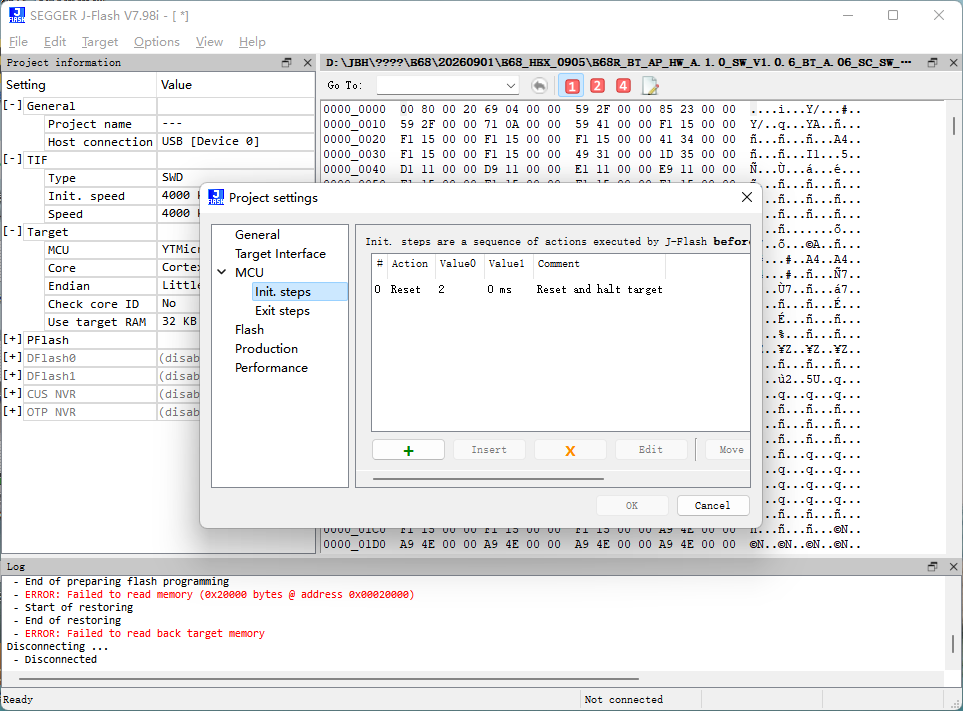Select Init. steps in settings tree
Image resolution: width=963 pixels, height=711 pixels.
pyautogui.click(x=300, y=292)
